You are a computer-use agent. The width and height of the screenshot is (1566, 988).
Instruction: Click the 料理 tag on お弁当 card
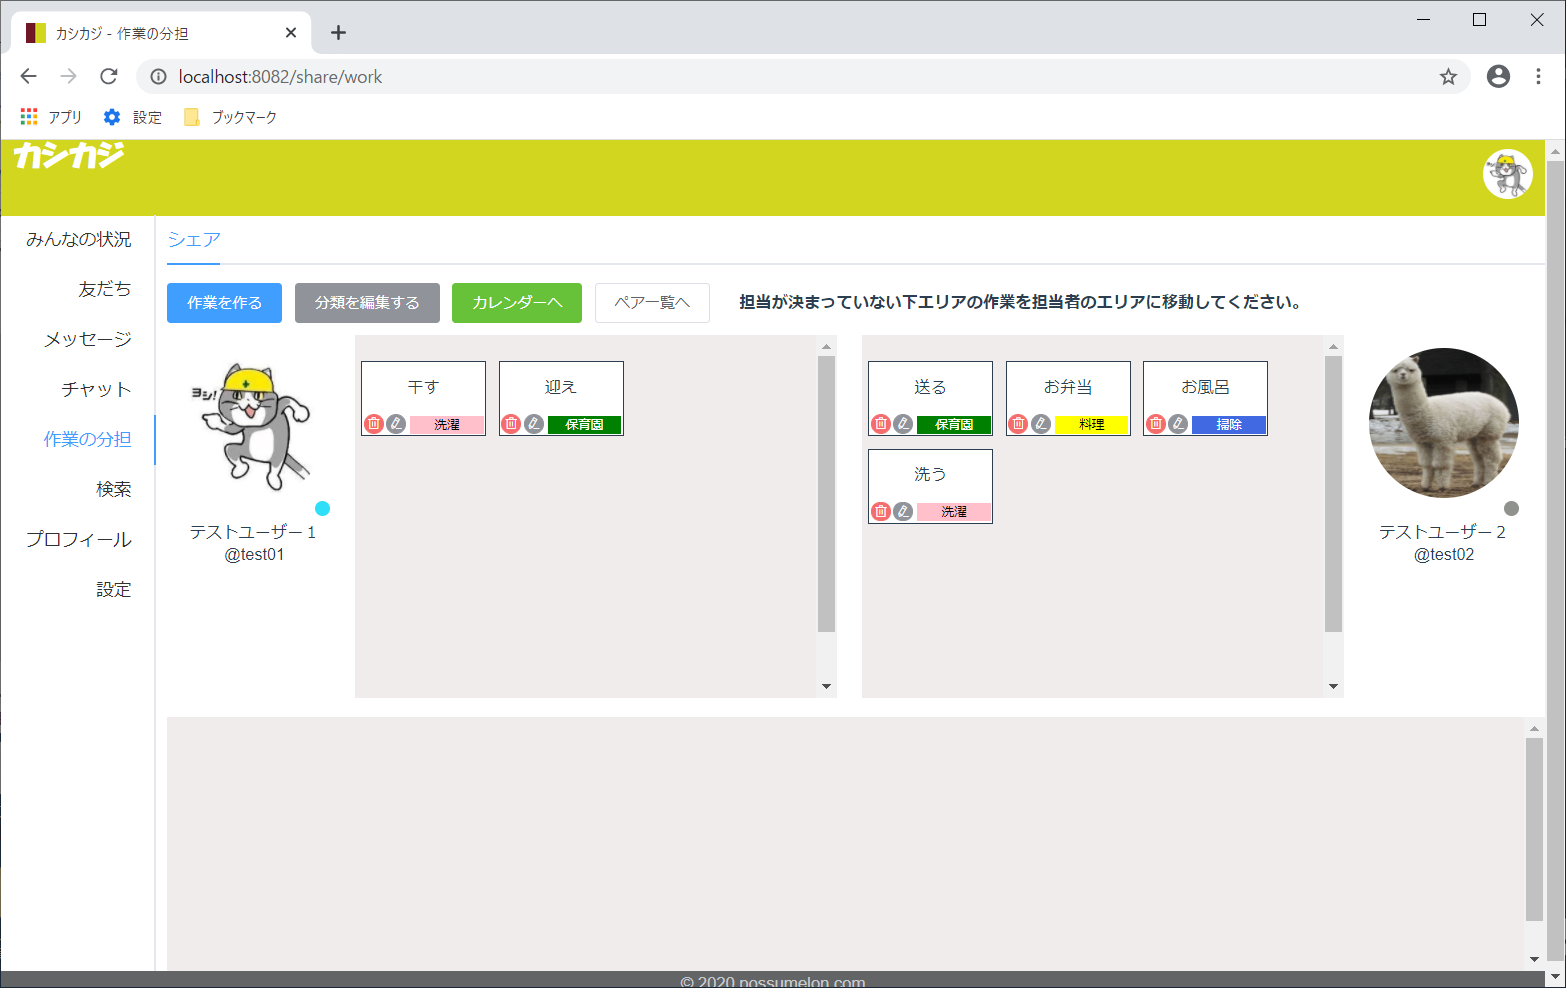[1092, 425]
